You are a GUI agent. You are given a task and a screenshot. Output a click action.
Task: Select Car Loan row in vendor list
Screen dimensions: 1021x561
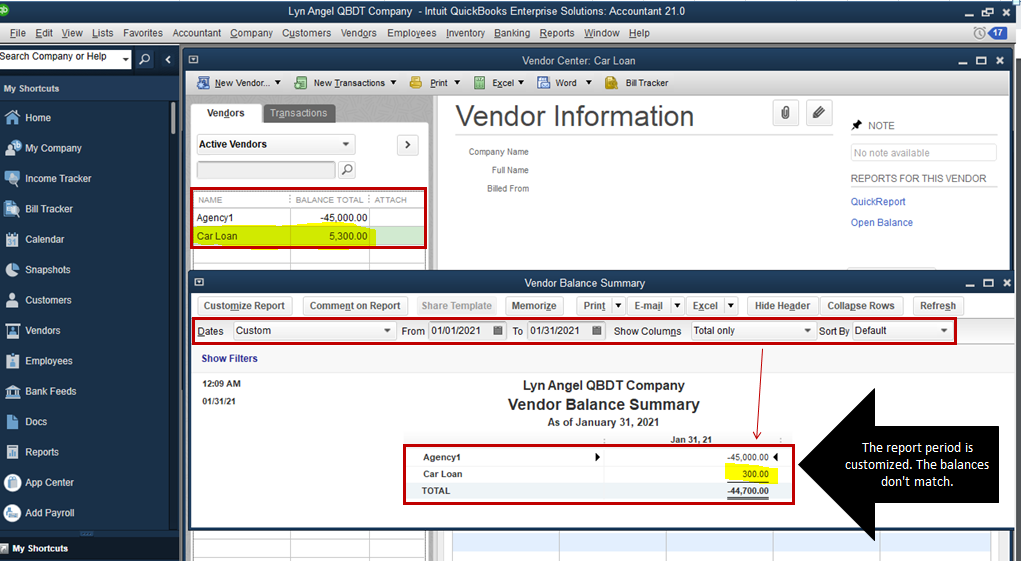click(308, 236)
